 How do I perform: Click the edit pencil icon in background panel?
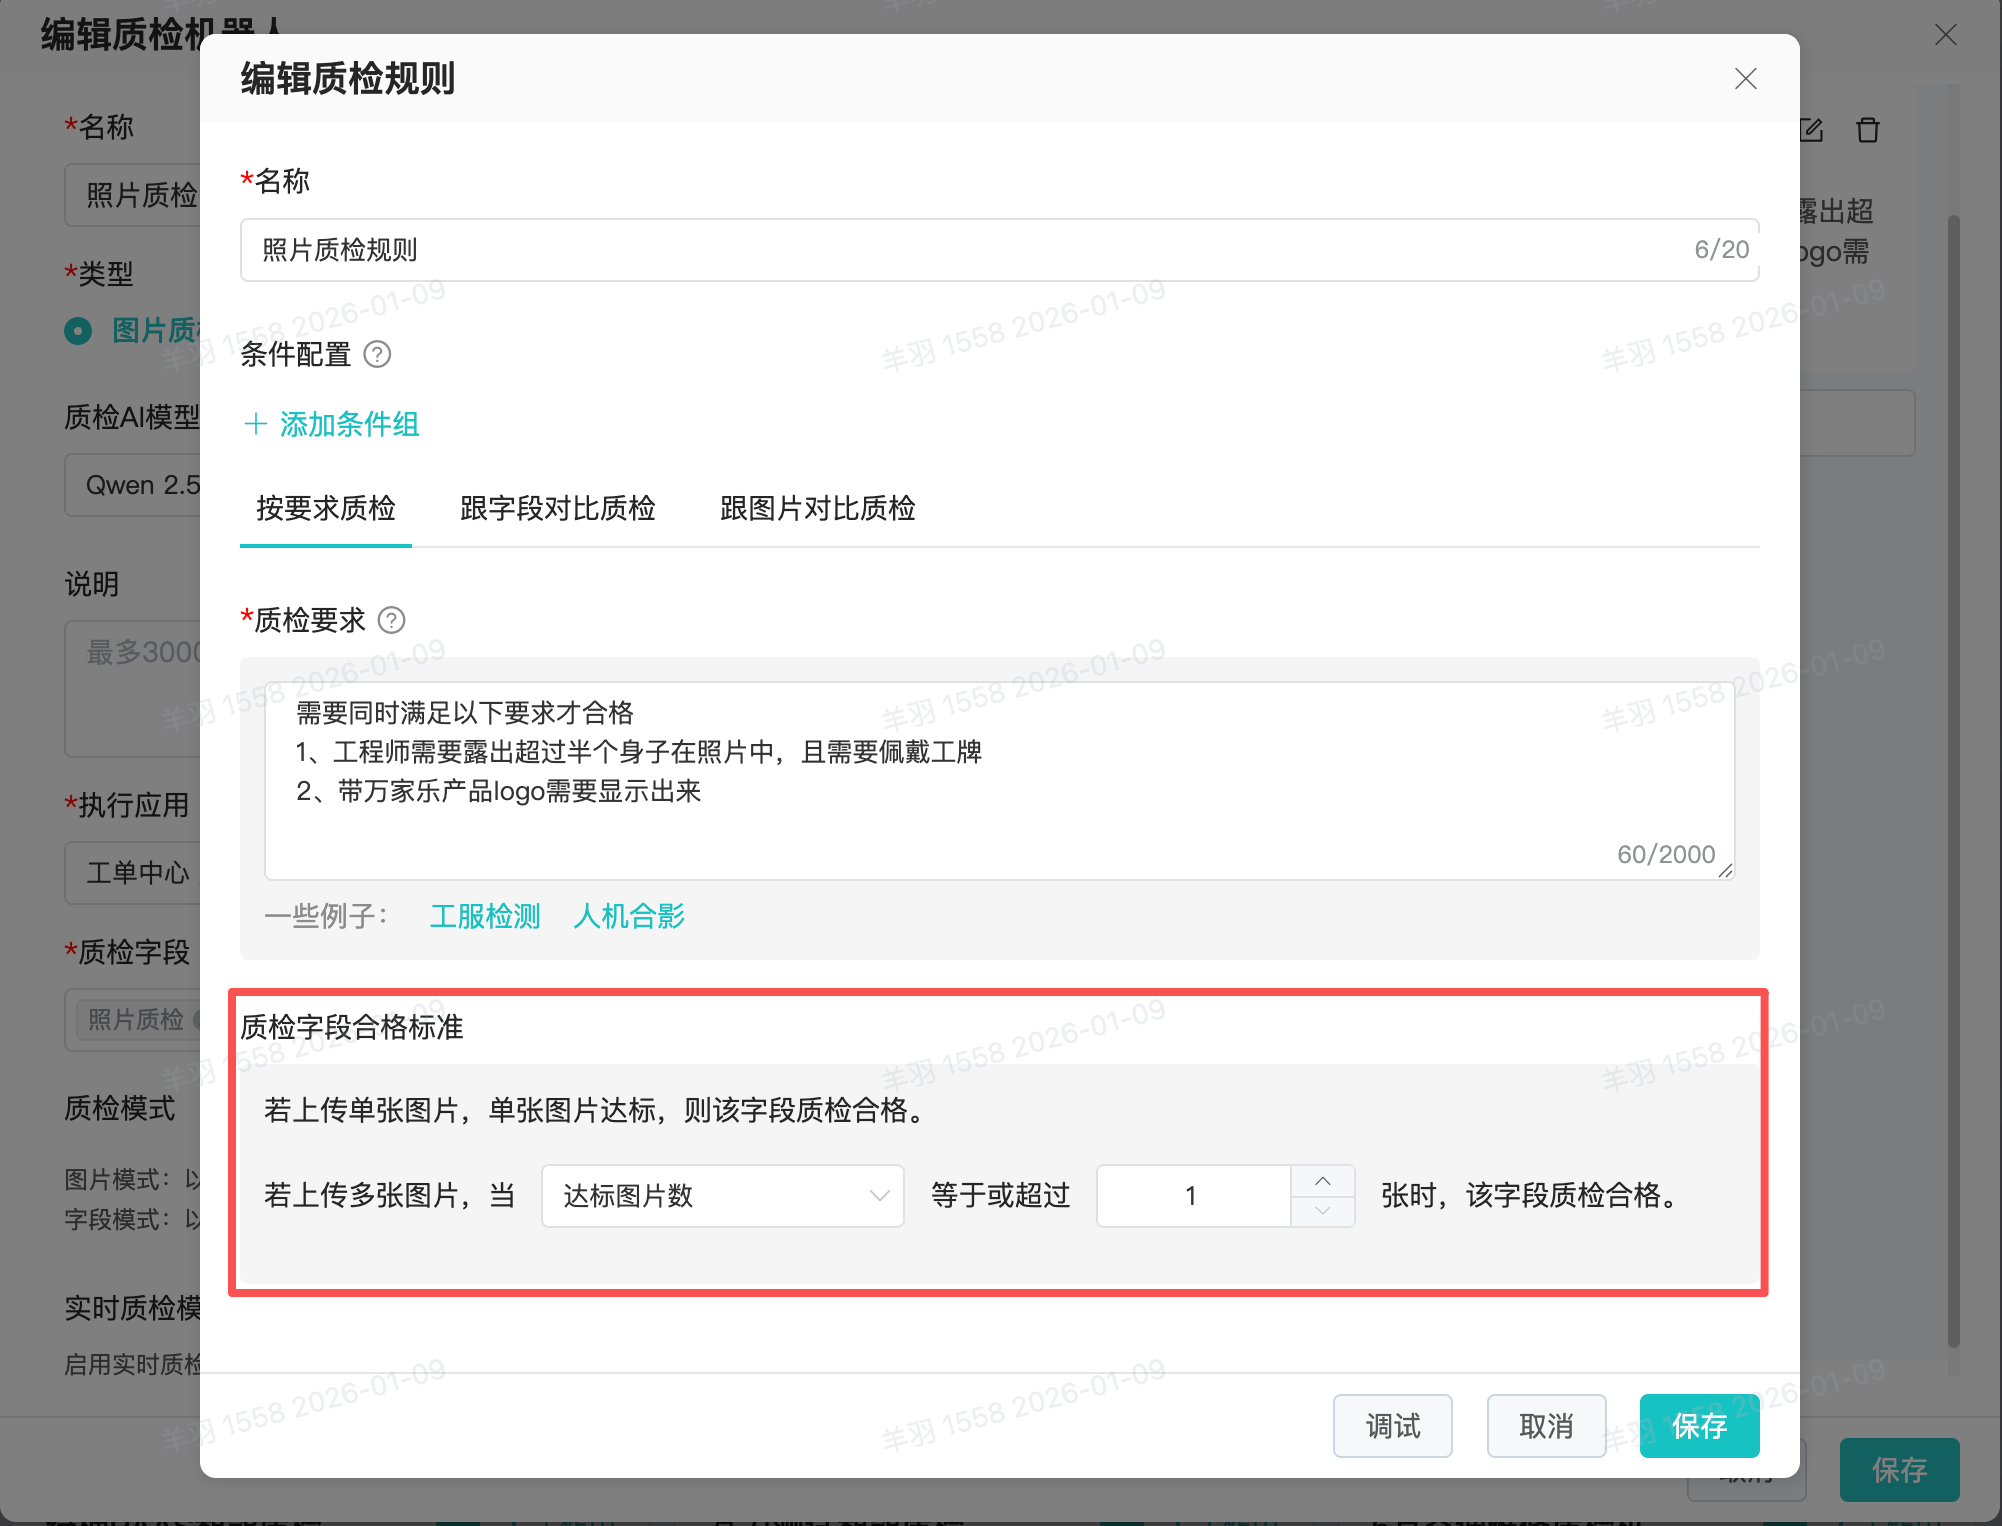tap(1812, 130)
